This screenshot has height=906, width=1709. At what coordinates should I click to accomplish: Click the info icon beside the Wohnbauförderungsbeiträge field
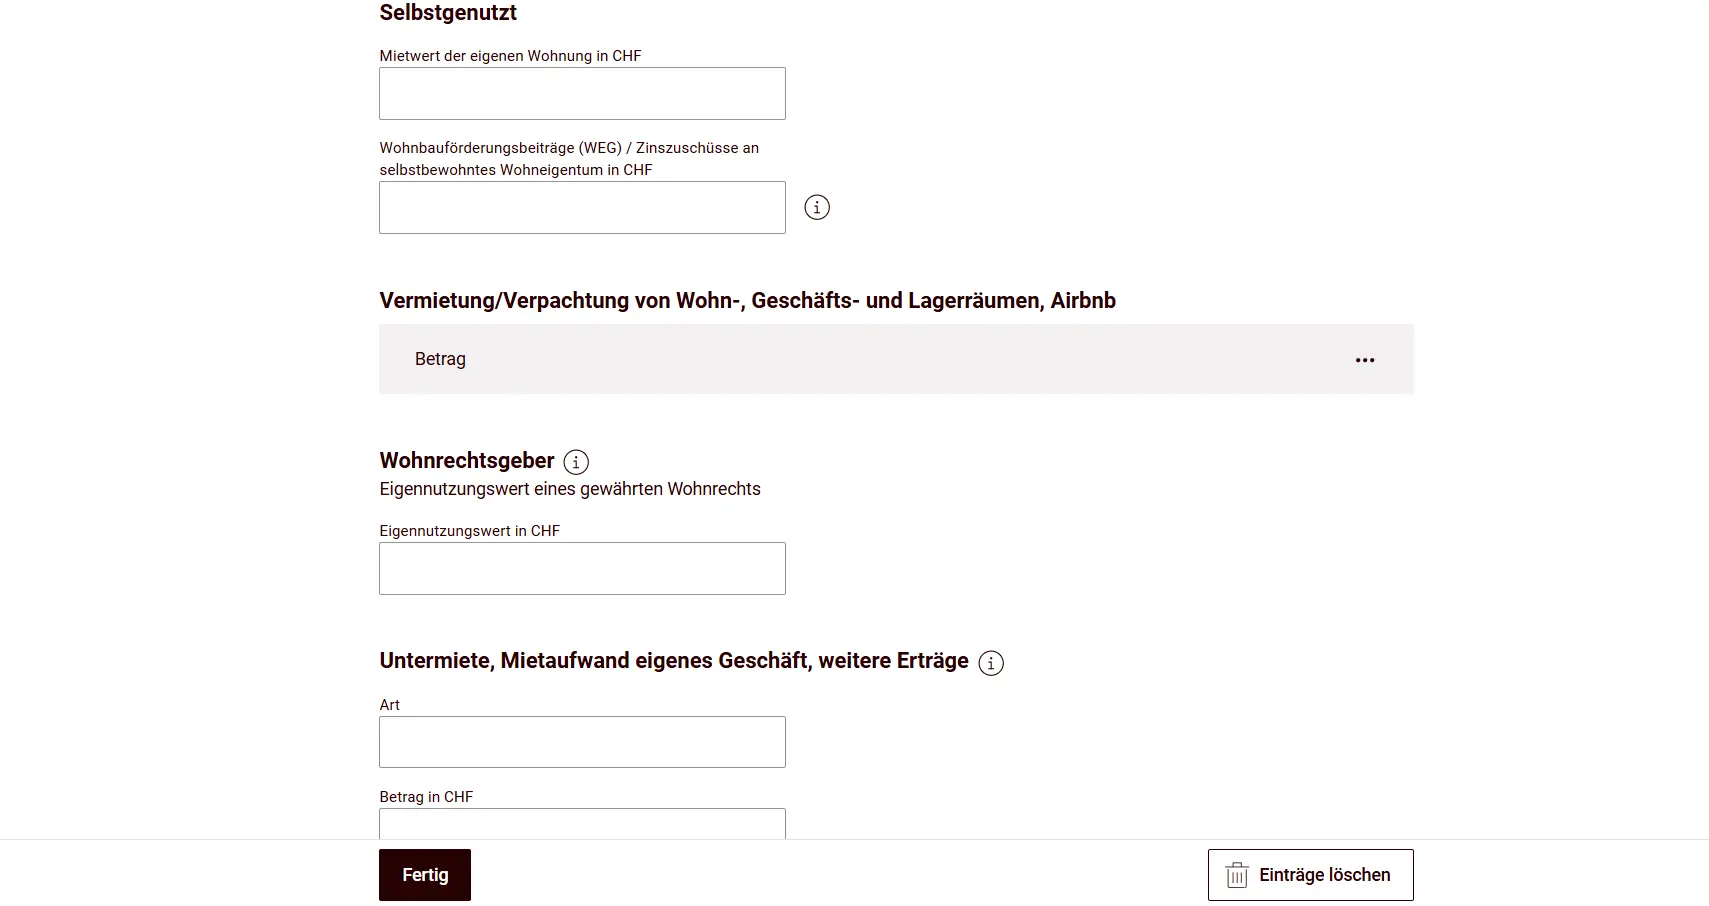(x=817, y=208)
